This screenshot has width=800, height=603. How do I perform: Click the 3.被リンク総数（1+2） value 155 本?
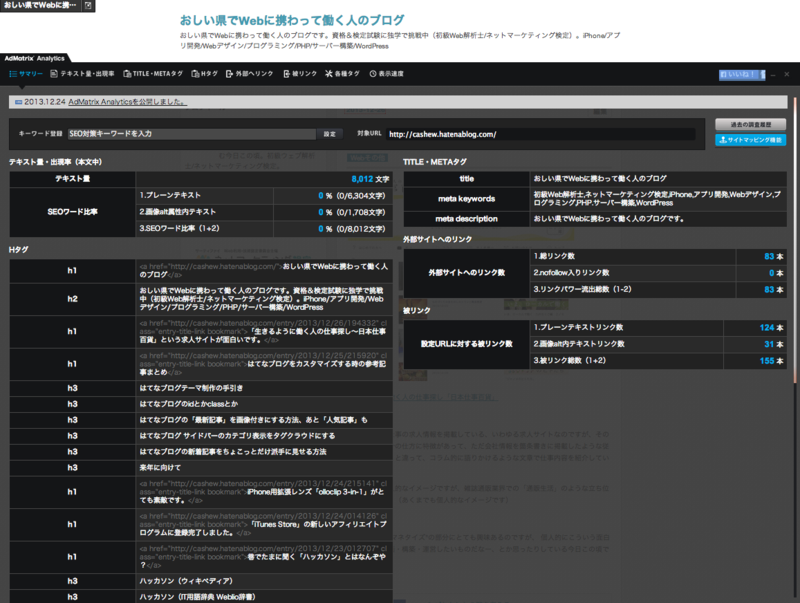pos(771,361)
